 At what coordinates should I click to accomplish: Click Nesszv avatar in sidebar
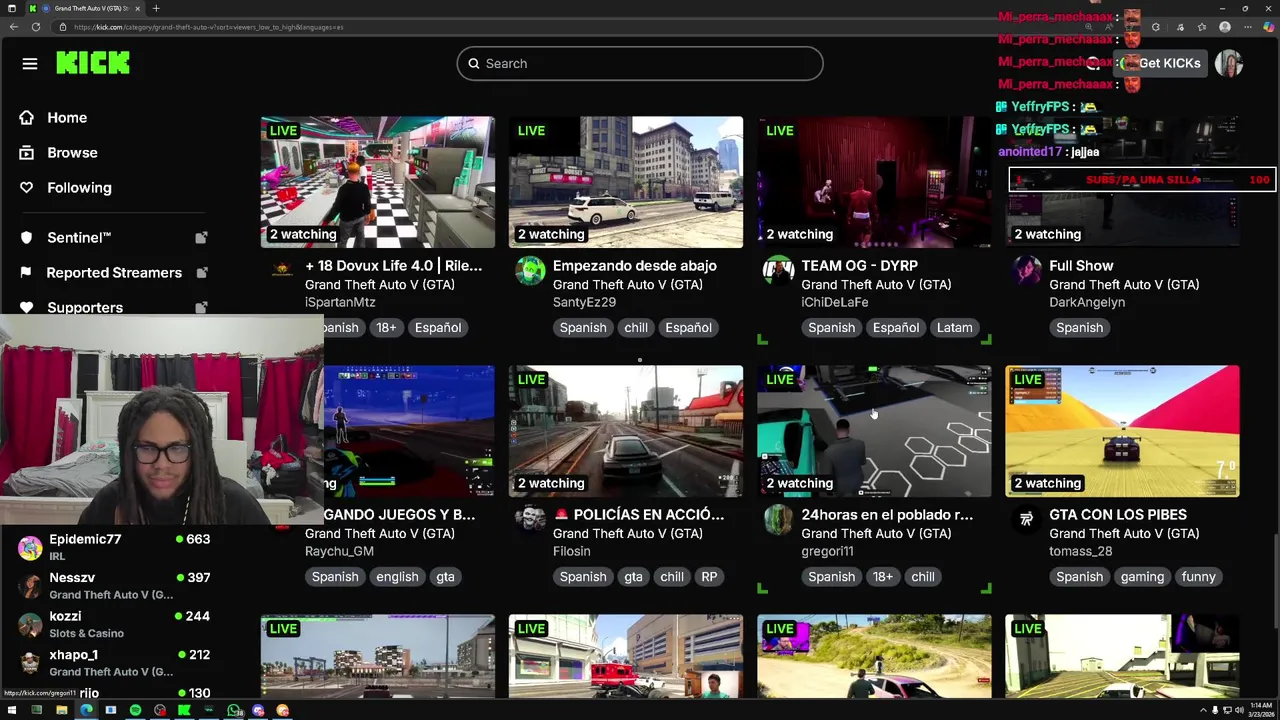click(x=31, y=585)
